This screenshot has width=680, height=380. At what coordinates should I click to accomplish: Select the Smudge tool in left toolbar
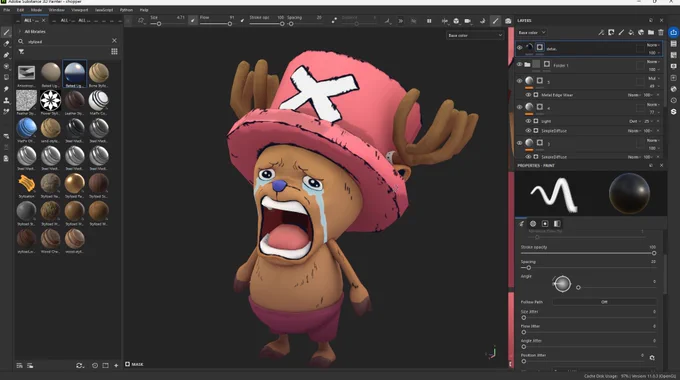click(6, 89)
